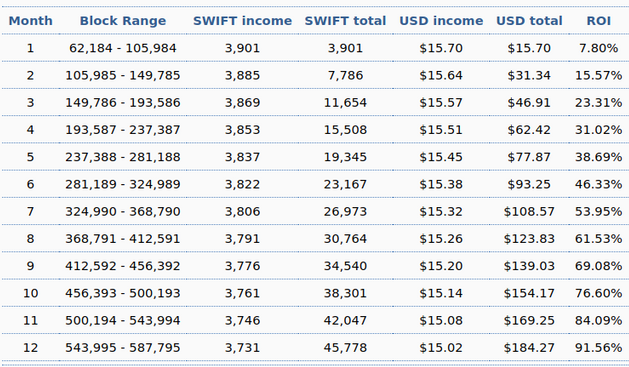629x367 pixels.
Task: Click block range 500,194 - 543,994
Action: 123,321
